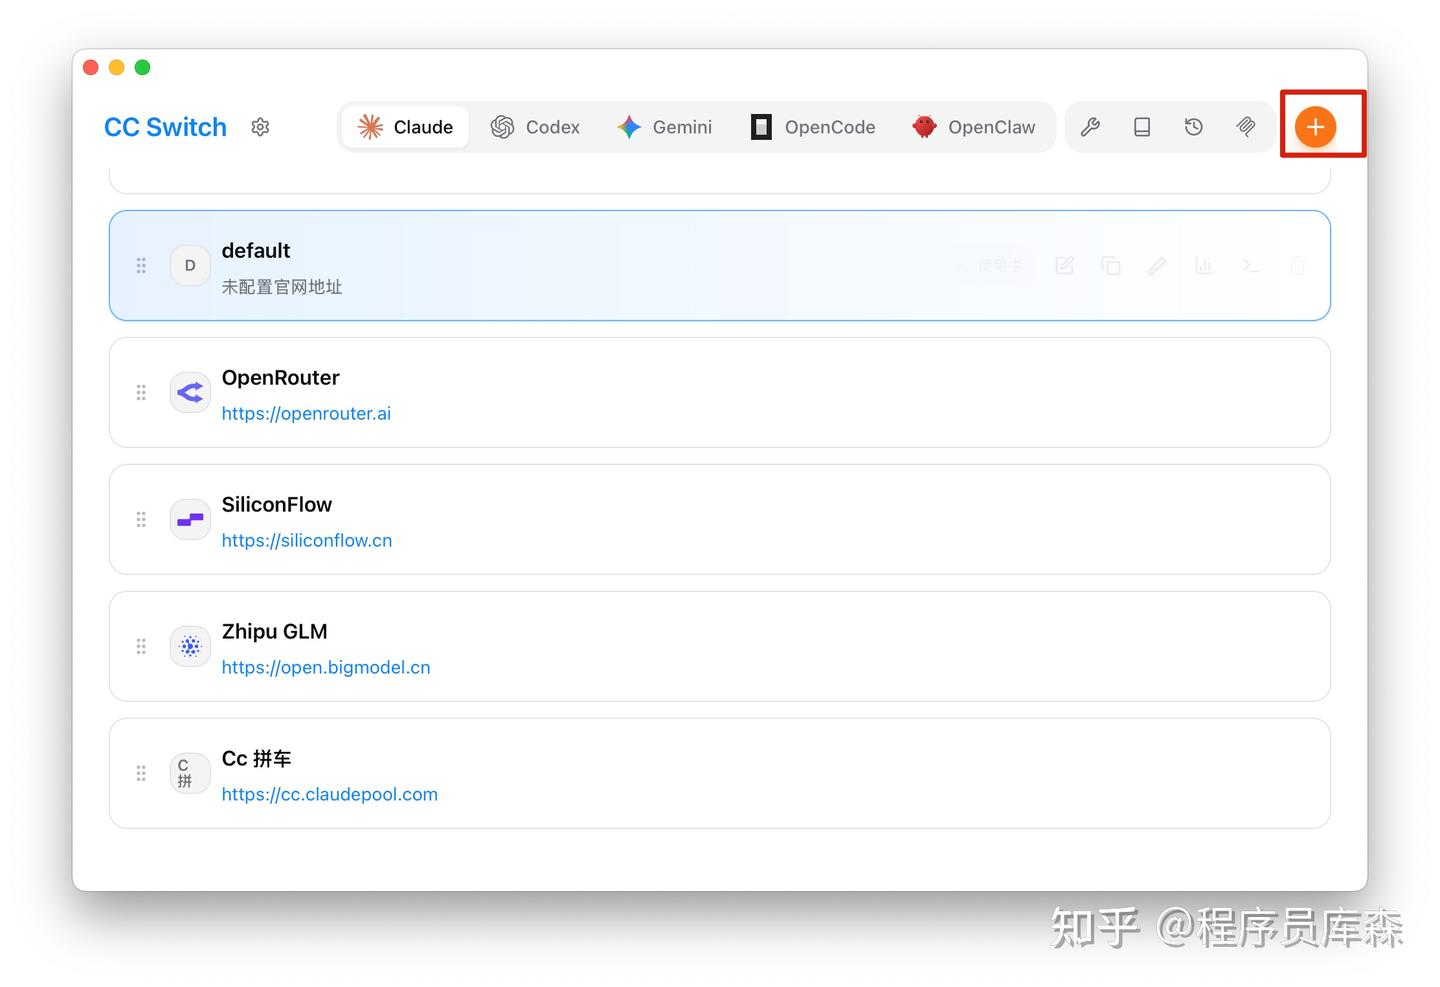Open the https://cc.claudepool.com link

click(x=330, y=795)
